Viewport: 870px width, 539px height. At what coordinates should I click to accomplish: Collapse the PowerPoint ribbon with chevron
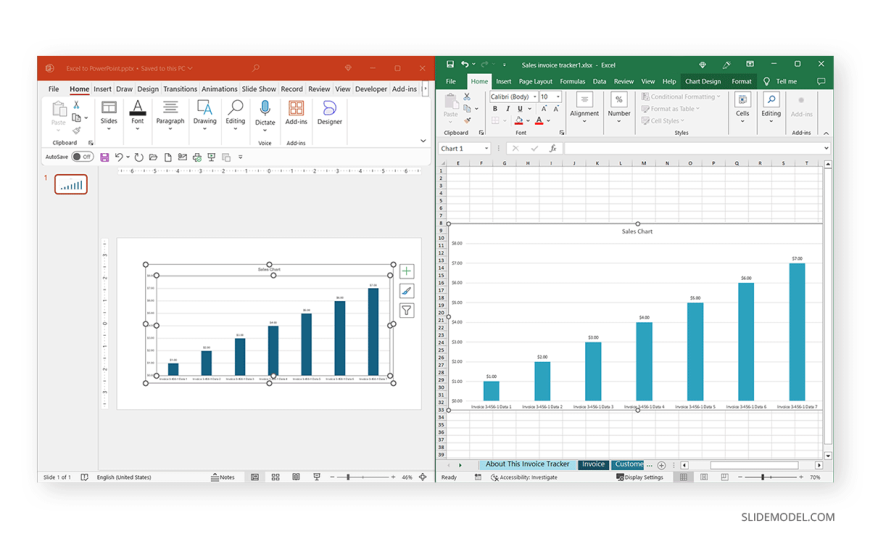click(423, 141)
